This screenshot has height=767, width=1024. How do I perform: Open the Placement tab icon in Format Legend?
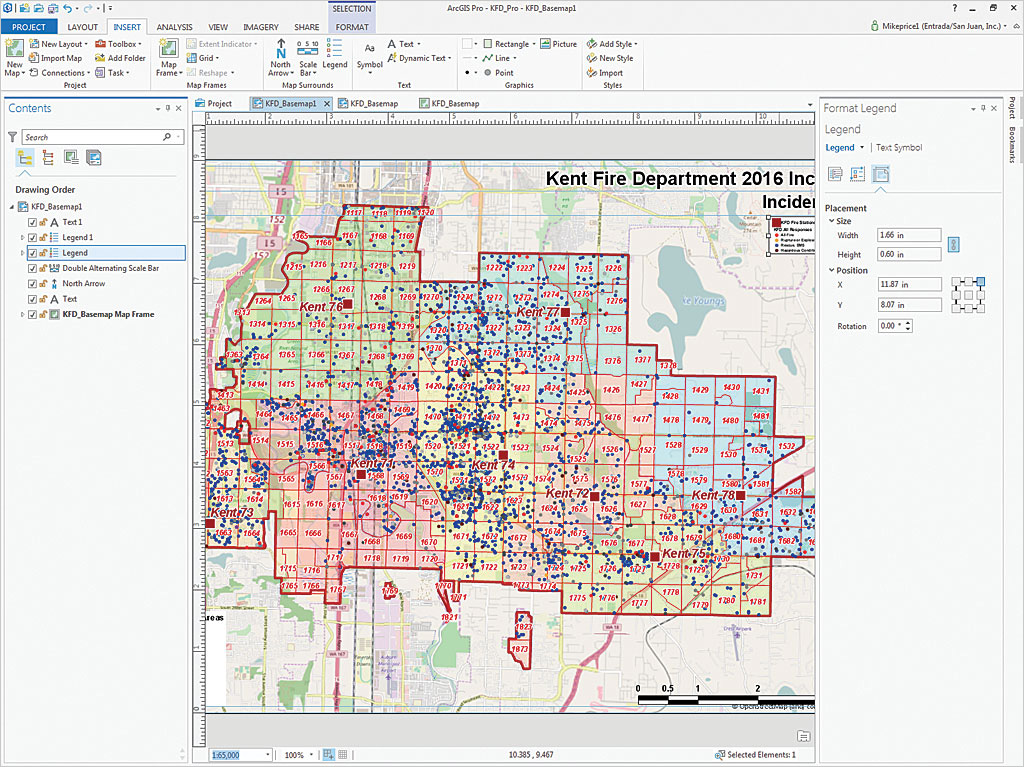pos(881,175)
